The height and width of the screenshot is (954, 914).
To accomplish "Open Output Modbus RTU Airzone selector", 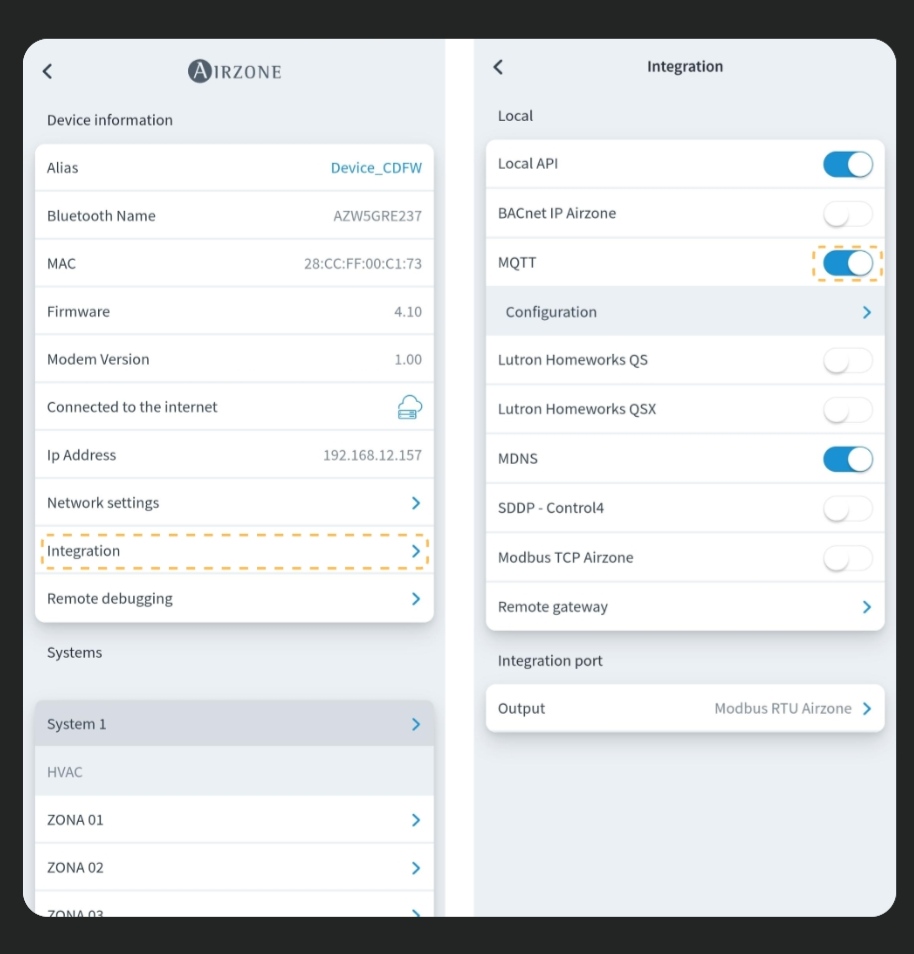I will click(685, 708).
